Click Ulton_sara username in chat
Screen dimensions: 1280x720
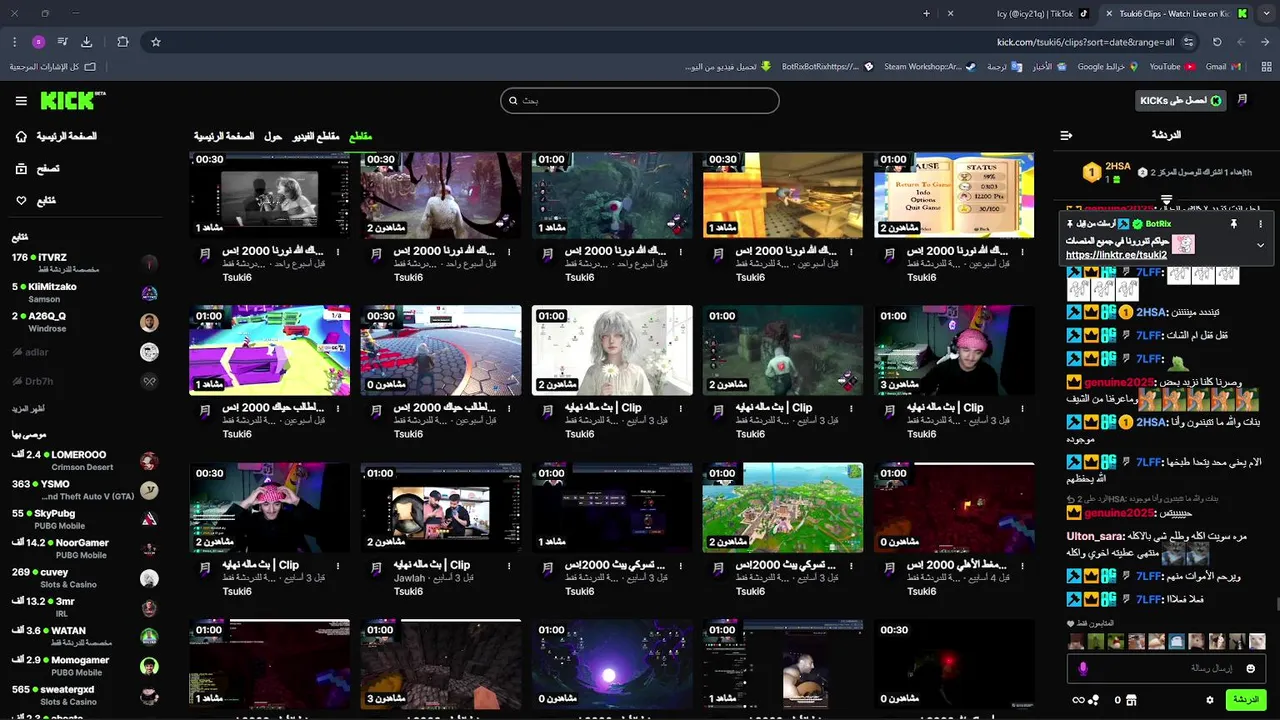click(1095, 536)
